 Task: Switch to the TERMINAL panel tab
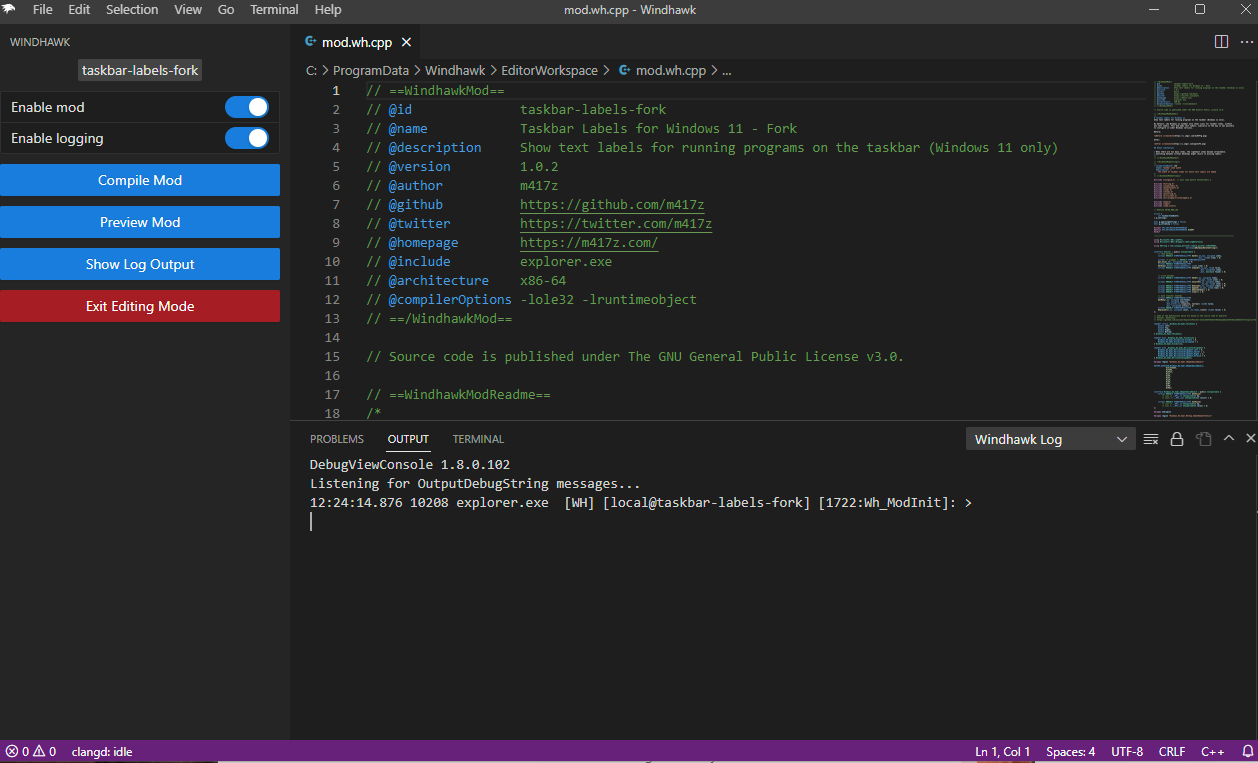tap(478, 439)
